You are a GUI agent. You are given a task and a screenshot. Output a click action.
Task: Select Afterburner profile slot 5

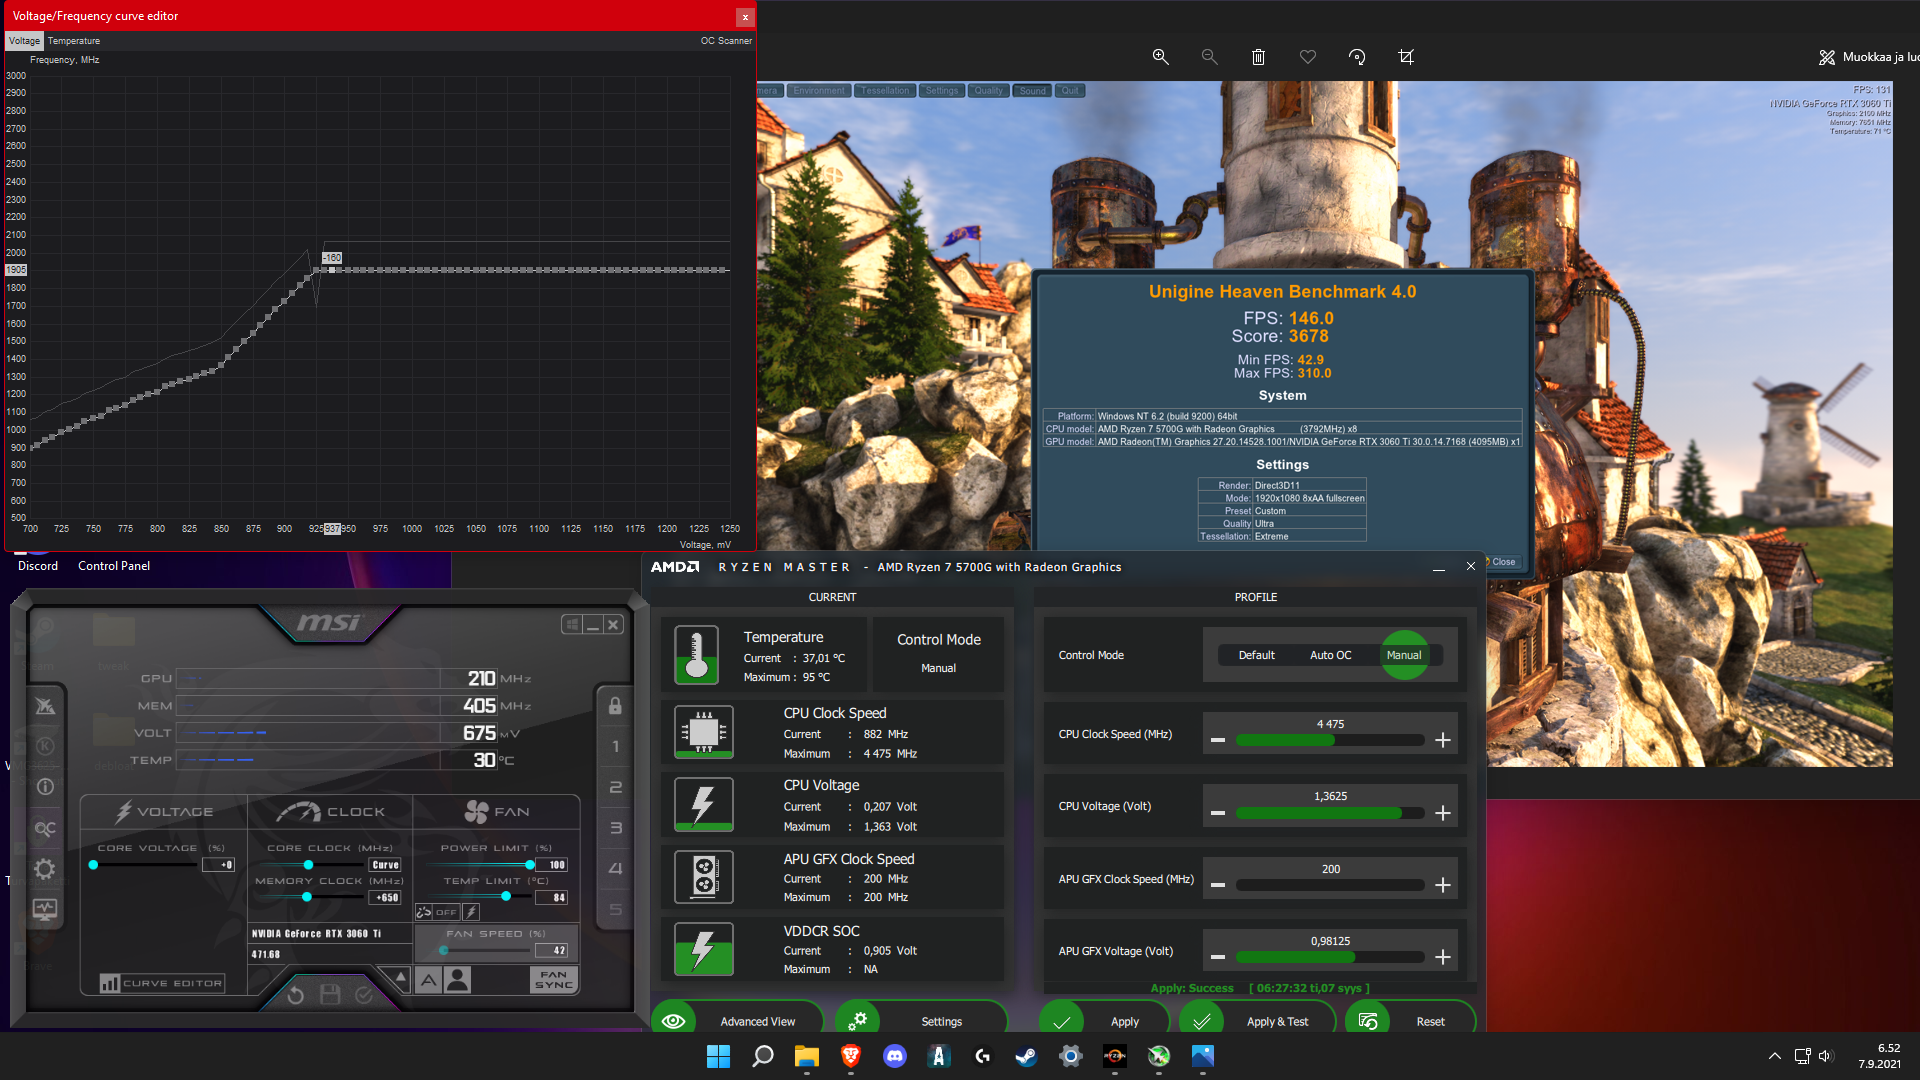tap(615, 910)
